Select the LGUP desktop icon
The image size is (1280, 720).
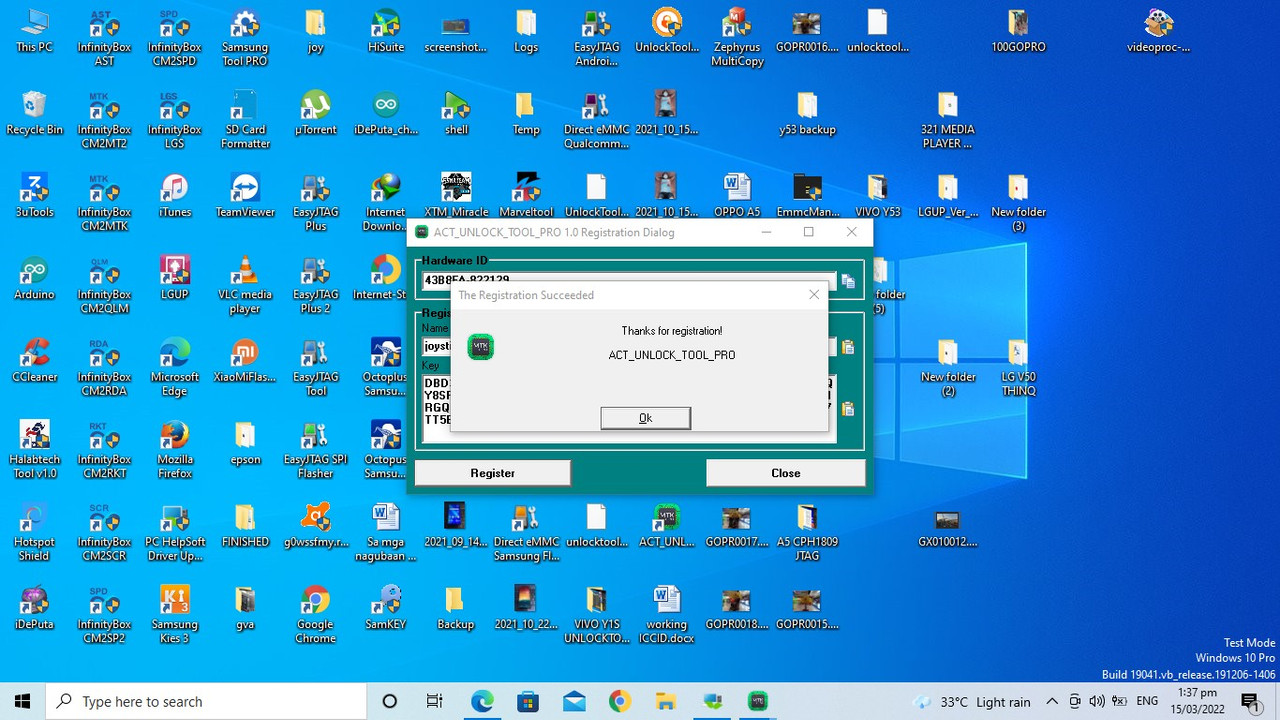click(174, 280)
